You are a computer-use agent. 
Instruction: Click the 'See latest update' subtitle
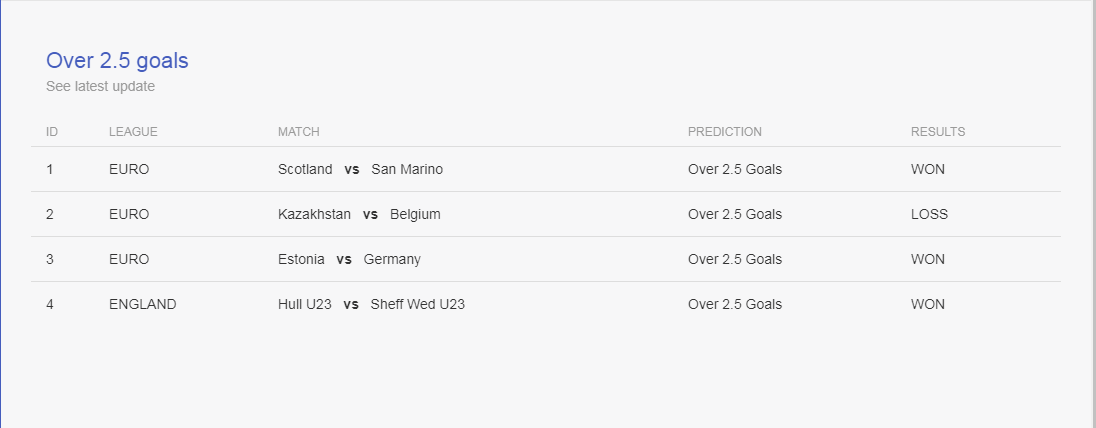click(x=101, y=87)
